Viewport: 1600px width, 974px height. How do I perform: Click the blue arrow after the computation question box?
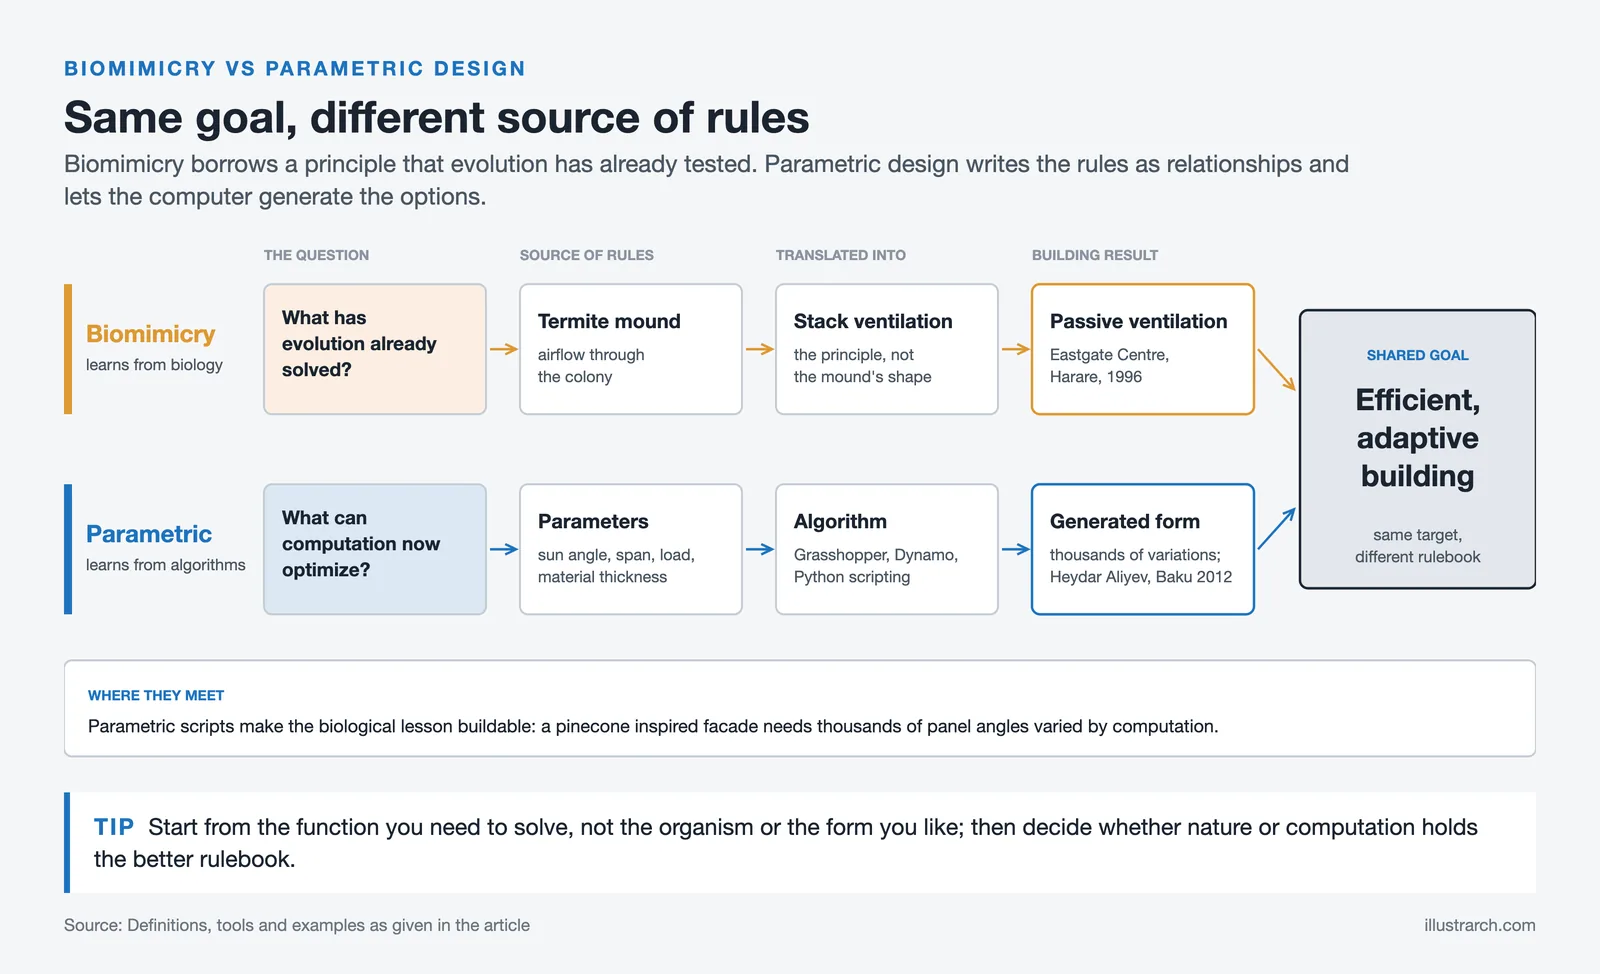click(504, 549)
